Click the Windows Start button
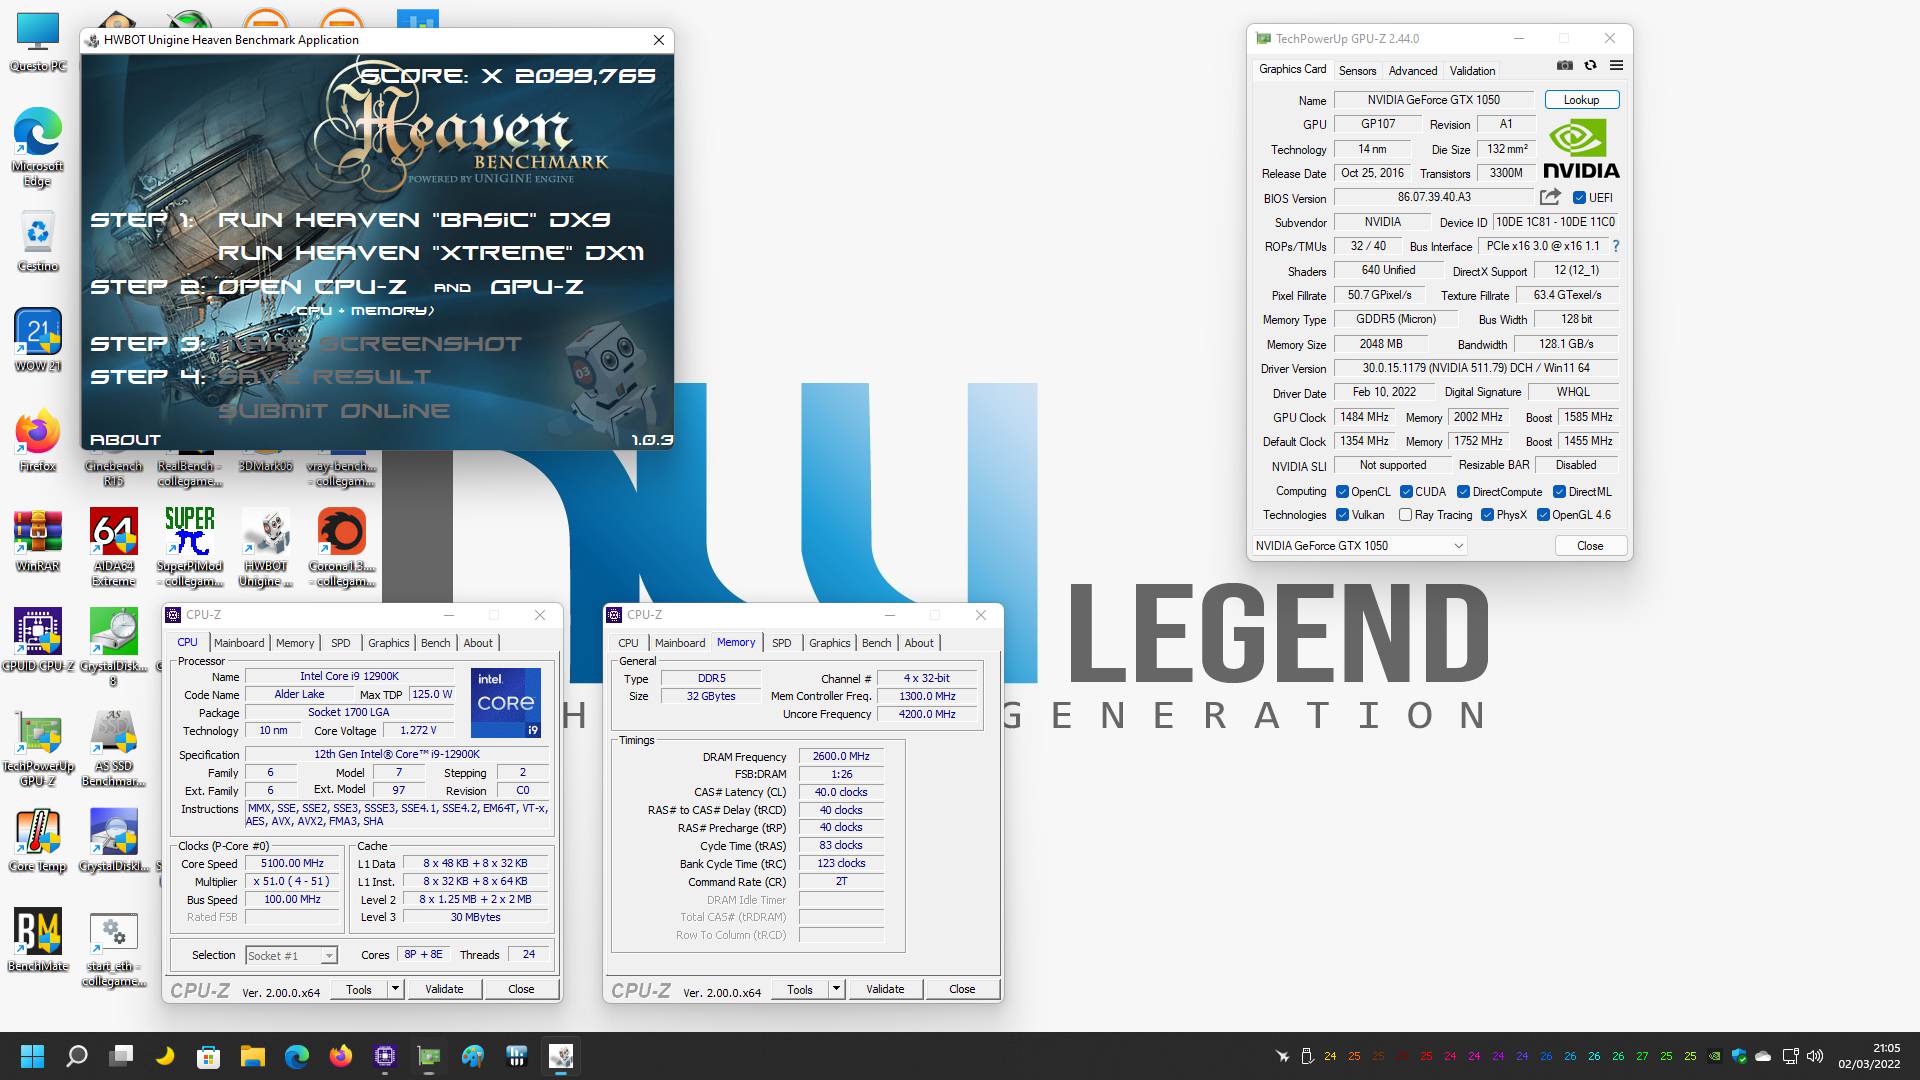 32,1056
